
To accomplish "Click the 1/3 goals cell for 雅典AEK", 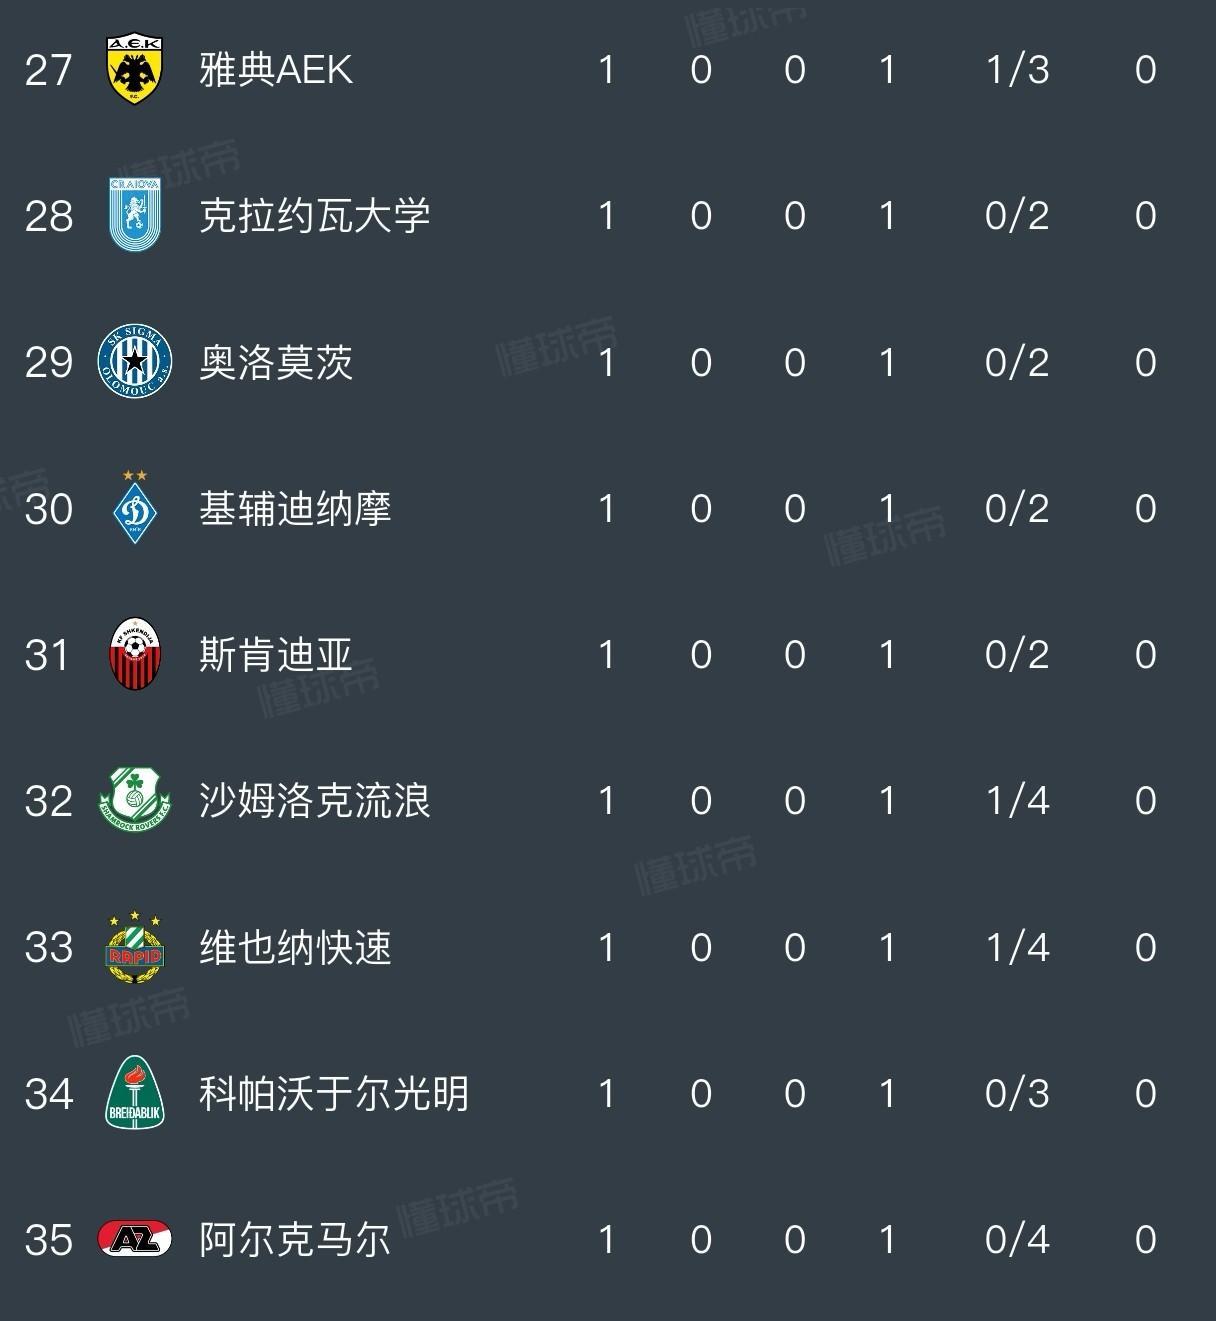I will 1016,70.
